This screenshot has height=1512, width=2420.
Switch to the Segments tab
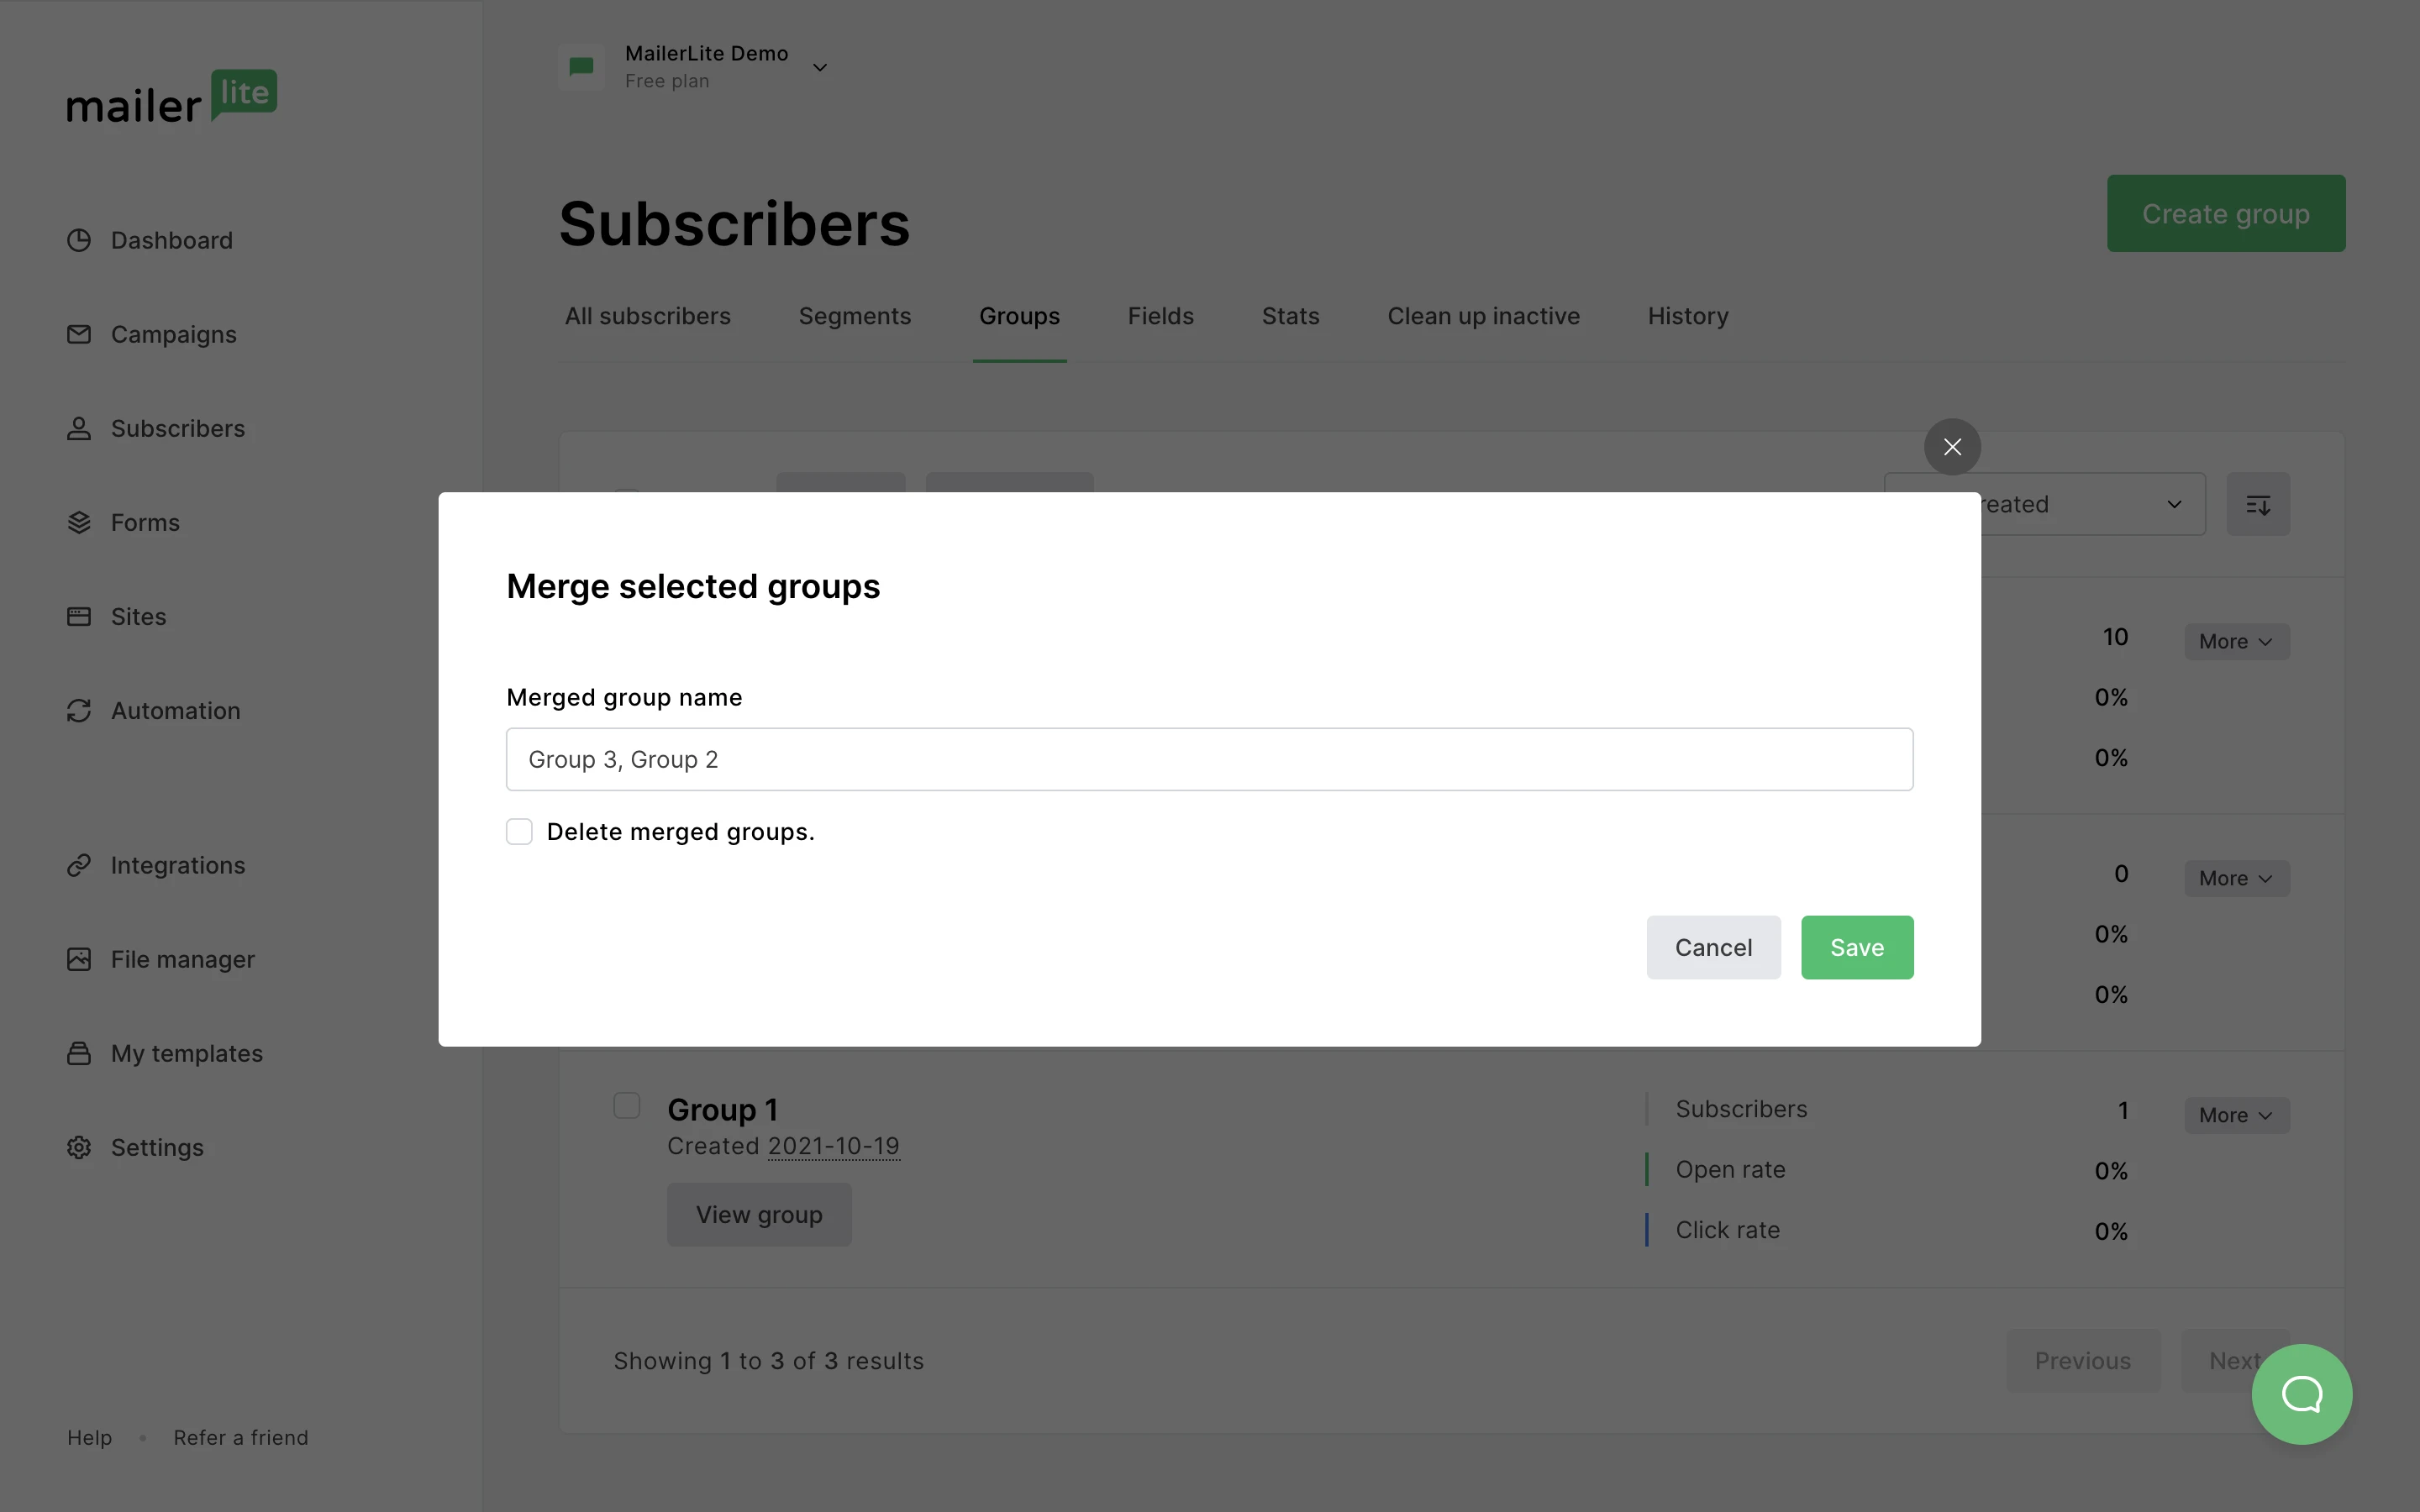click(x=854, y=317)
